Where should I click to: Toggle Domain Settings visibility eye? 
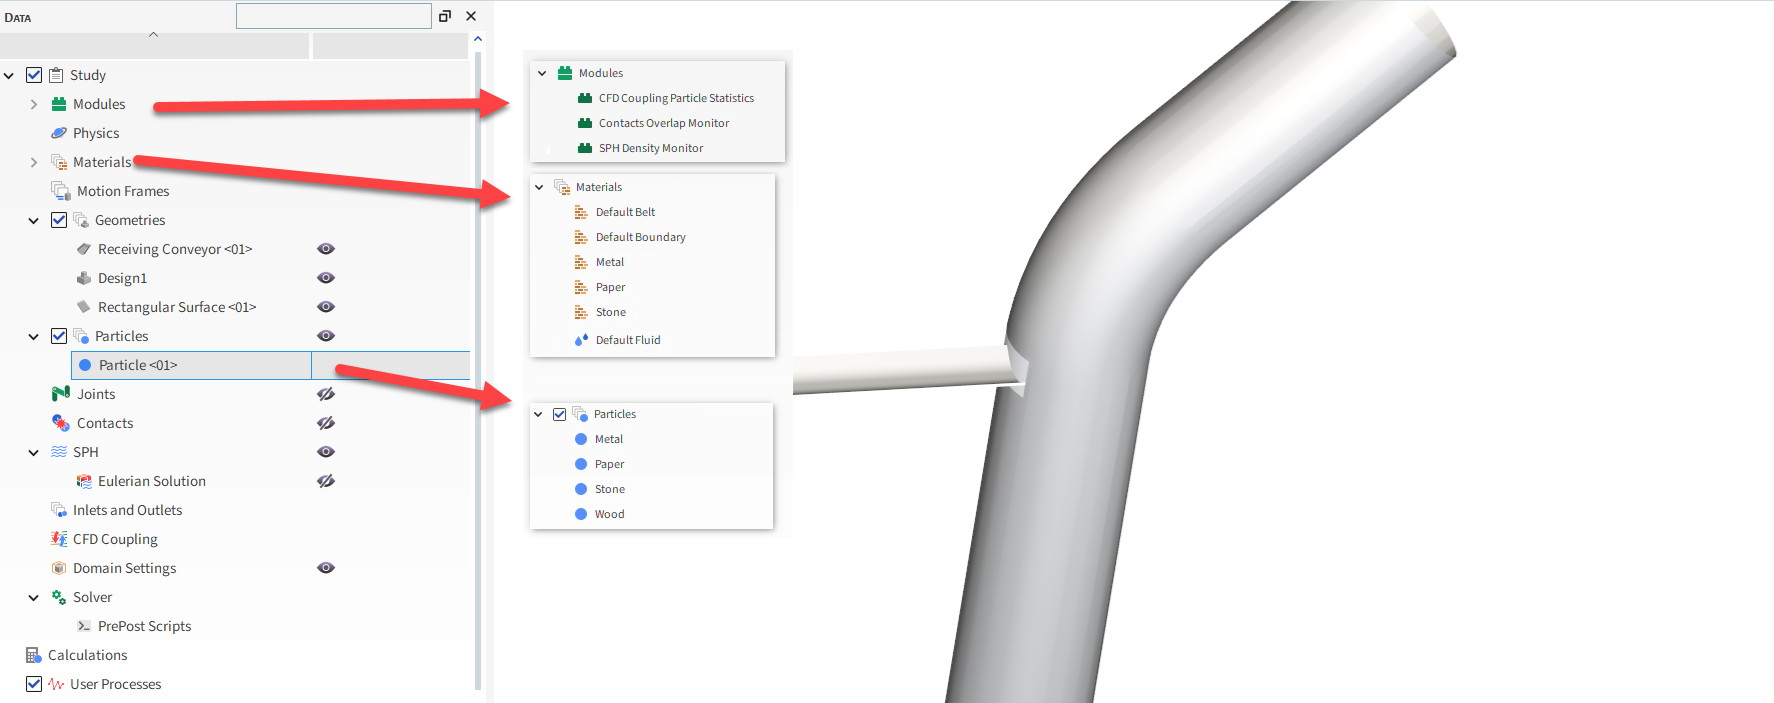[326, 568]
